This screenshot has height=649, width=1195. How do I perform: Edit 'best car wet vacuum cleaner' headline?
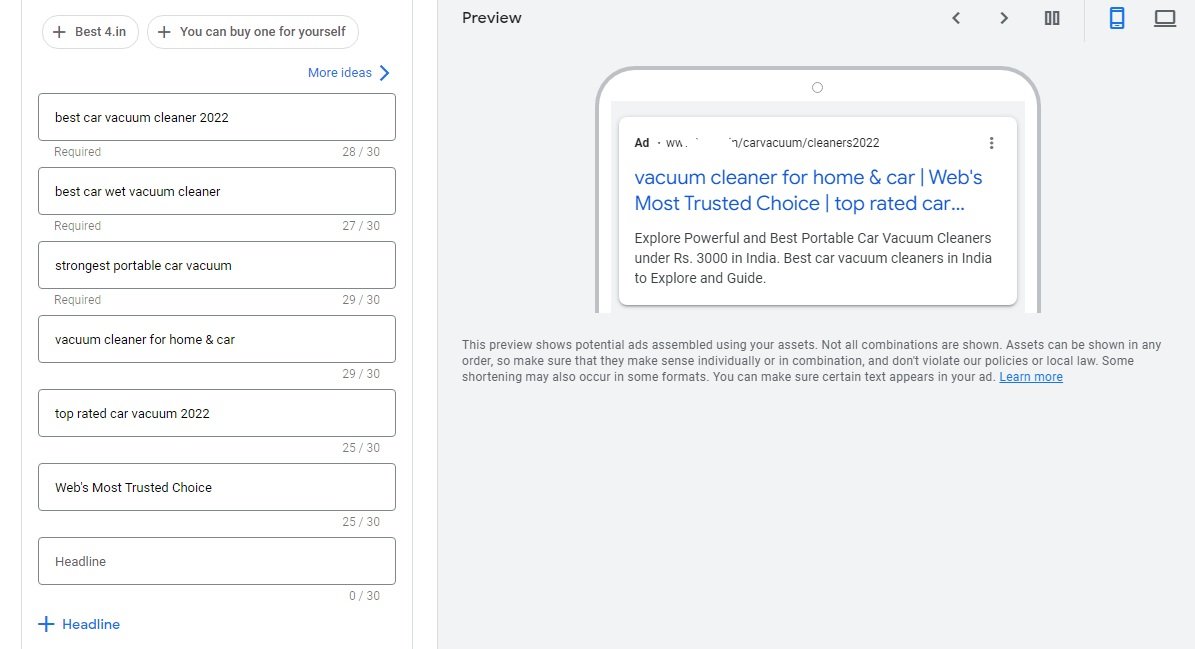pos(216,191)
